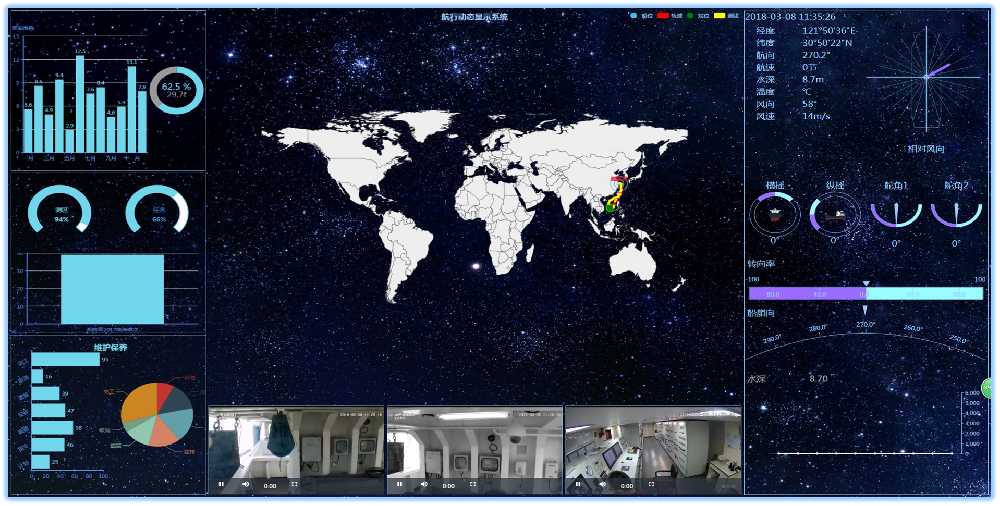Select the 62.5 % donut gauge

pyautogui.click(x=177, y=90)
